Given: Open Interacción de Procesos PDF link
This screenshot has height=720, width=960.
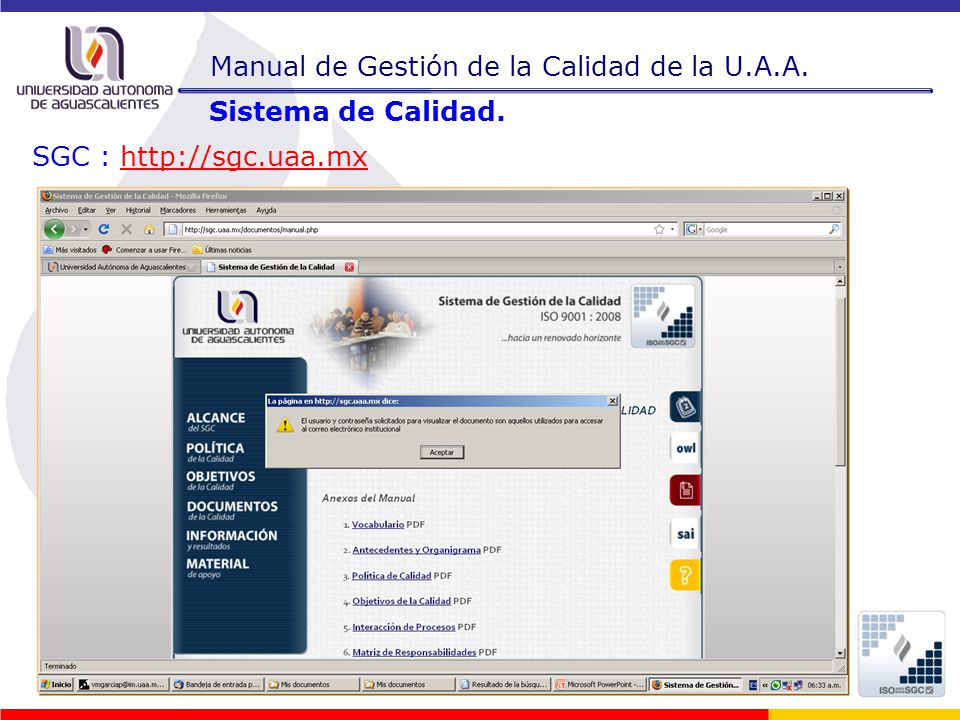Looking at the screenshot, I should 403,627.
